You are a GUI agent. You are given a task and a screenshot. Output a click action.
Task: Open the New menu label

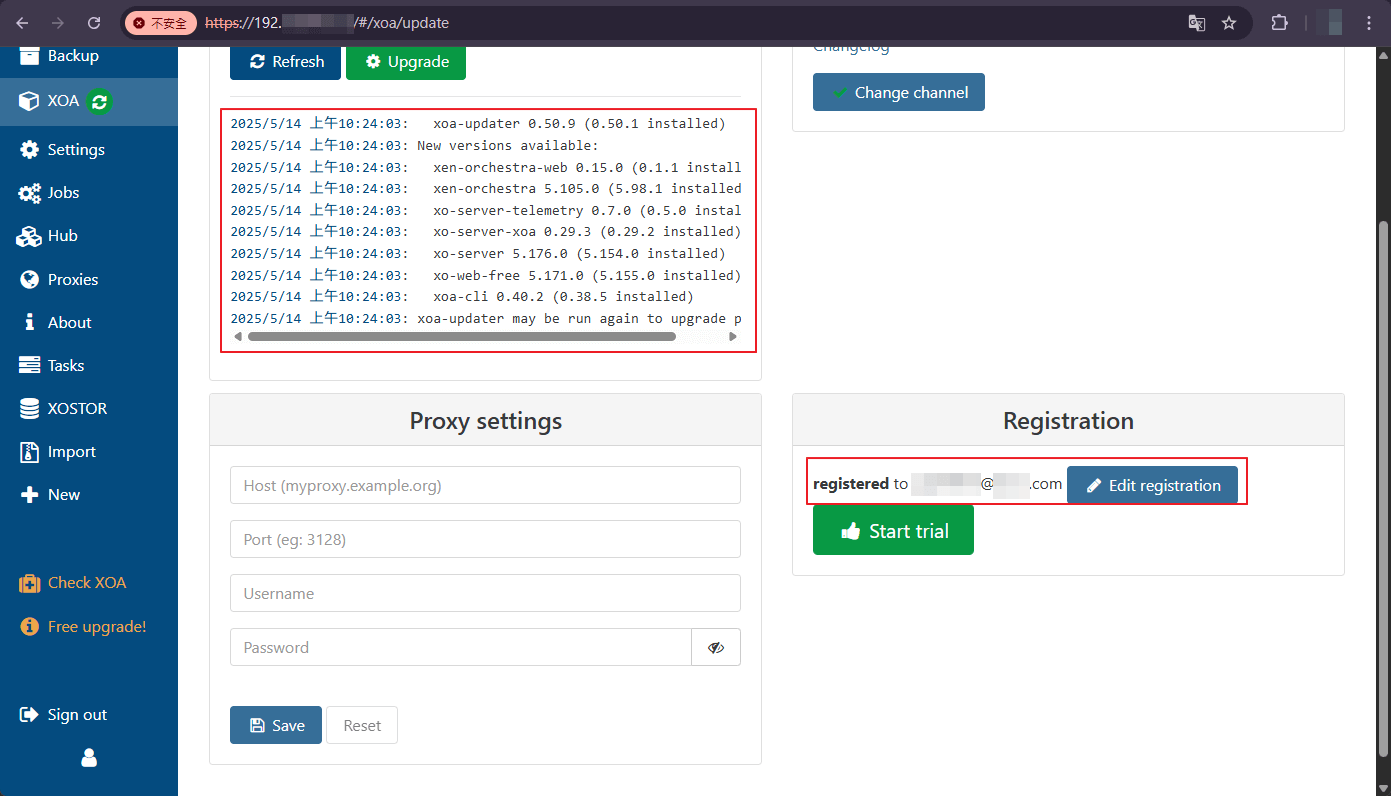pyautogui.click(x=64, y=494)
